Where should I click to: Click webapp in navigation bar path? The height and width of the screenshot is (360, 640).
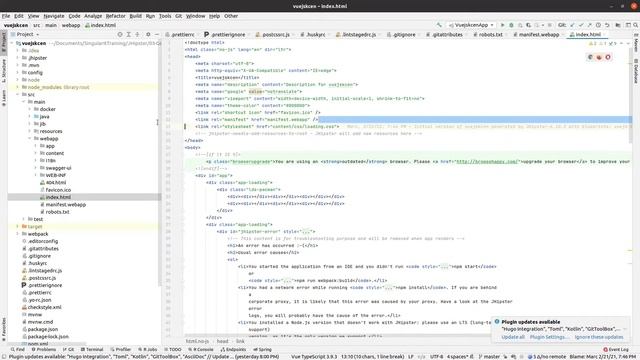tap(71, 25)
